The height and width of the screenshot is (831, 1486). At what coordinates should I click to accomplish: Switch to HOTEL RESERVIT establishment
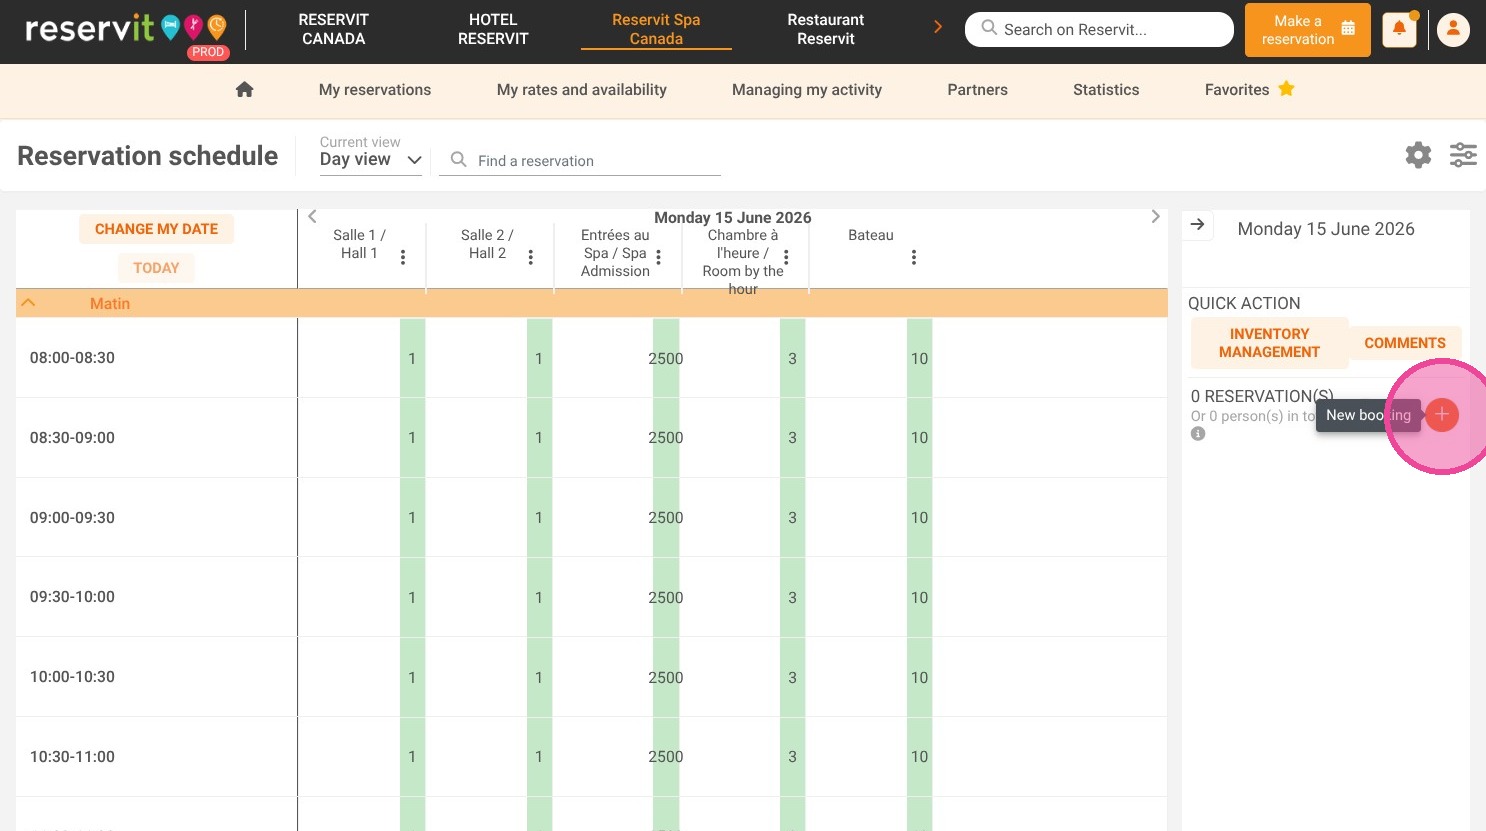(493, 29)
